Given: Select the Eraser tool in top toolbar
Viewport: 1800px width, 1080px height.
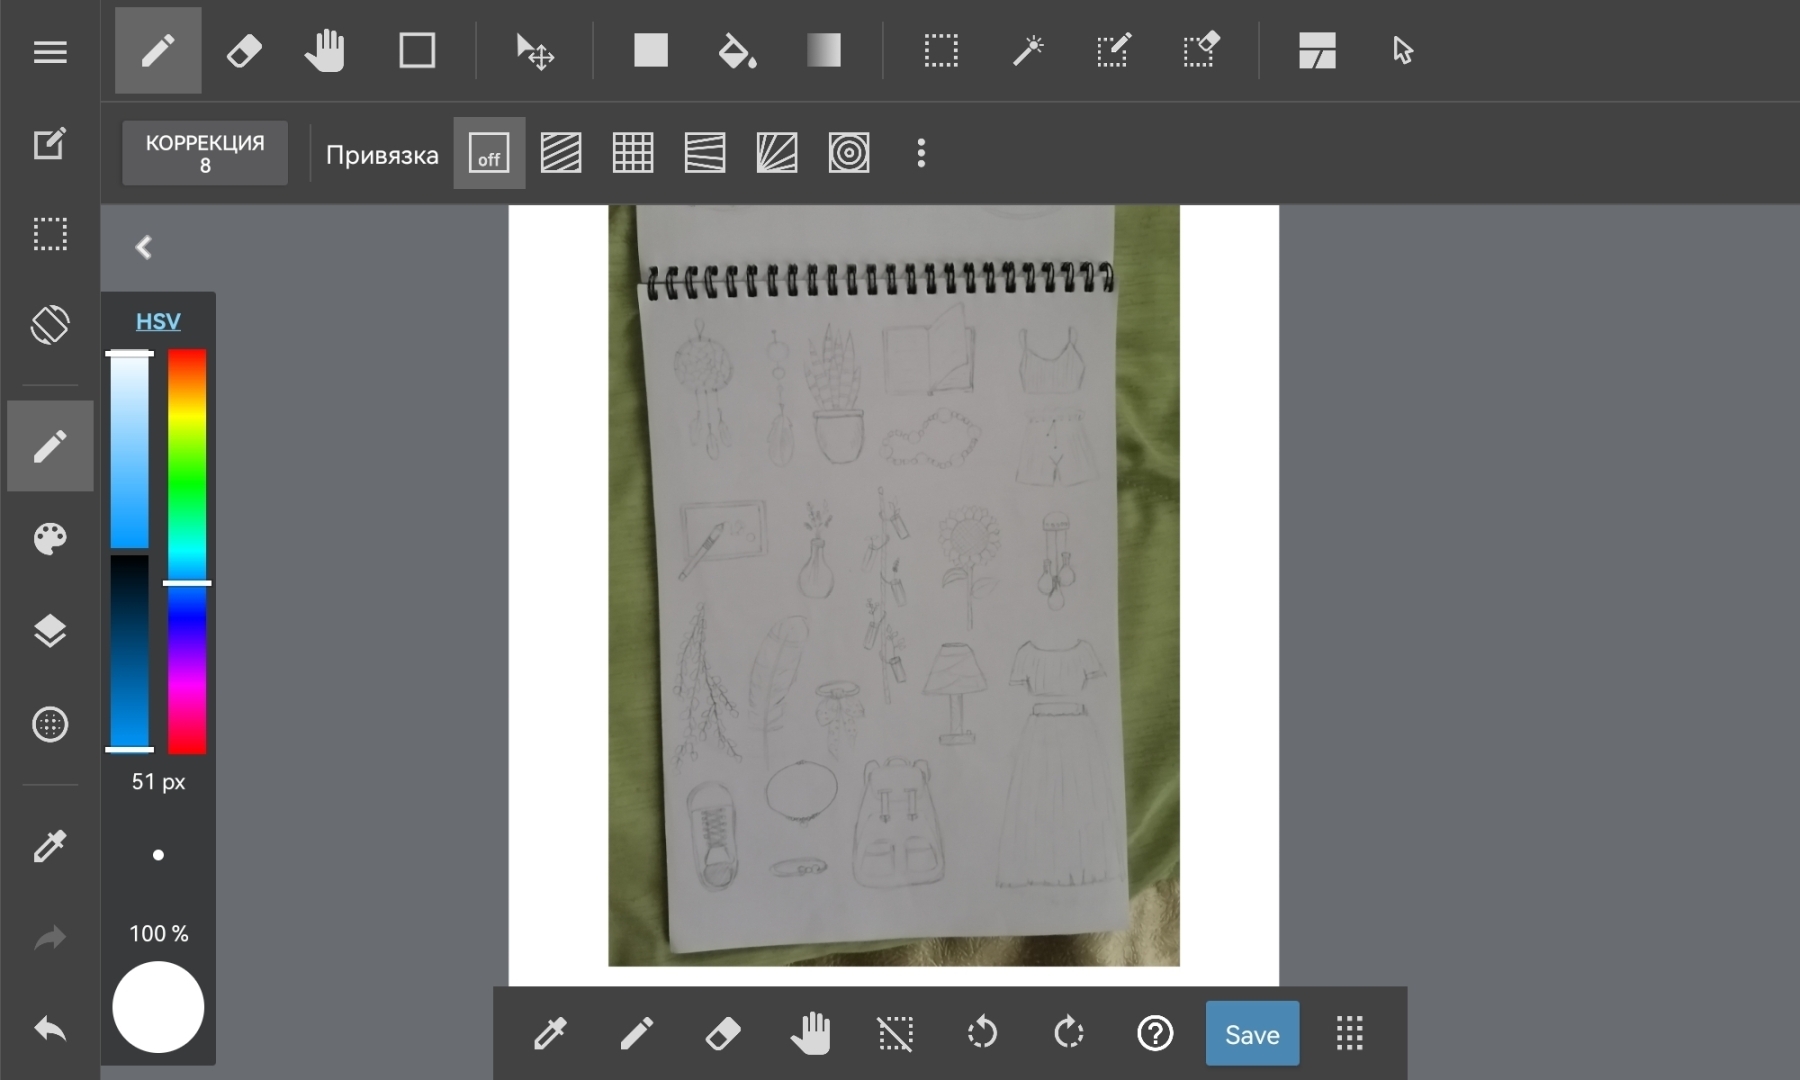Looking at the screenshot, I should click(x=244, y=51).
